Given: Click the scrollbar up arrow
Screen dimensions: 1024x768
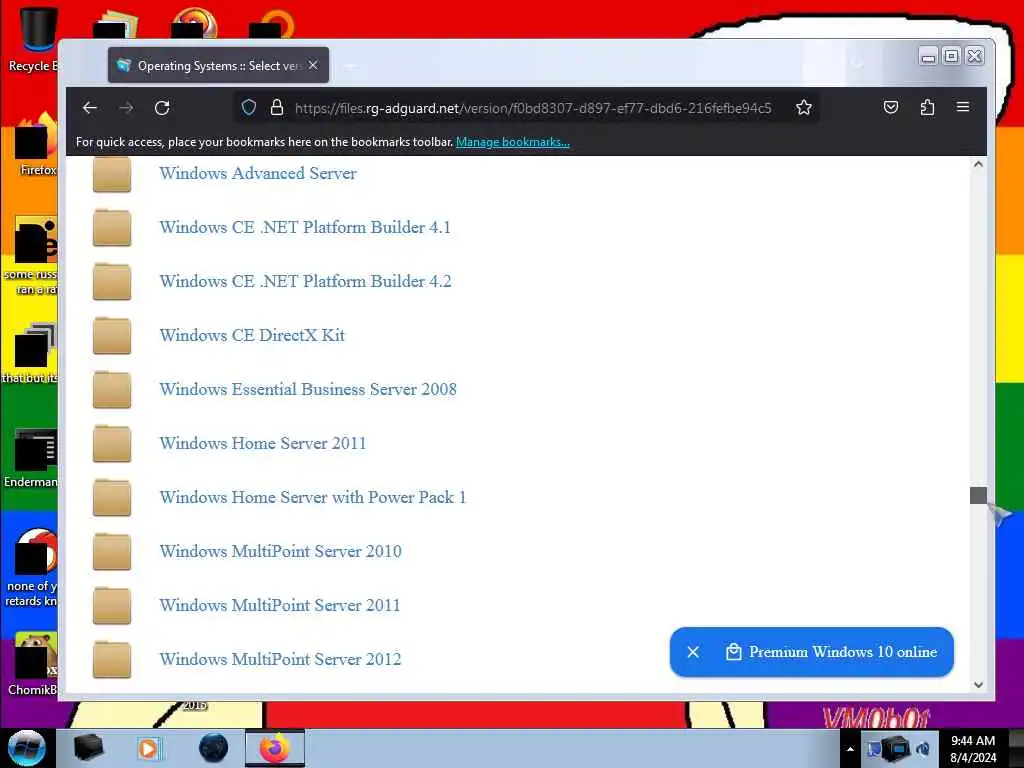Looking at the screenshot, I should click(x=978, y=165).
